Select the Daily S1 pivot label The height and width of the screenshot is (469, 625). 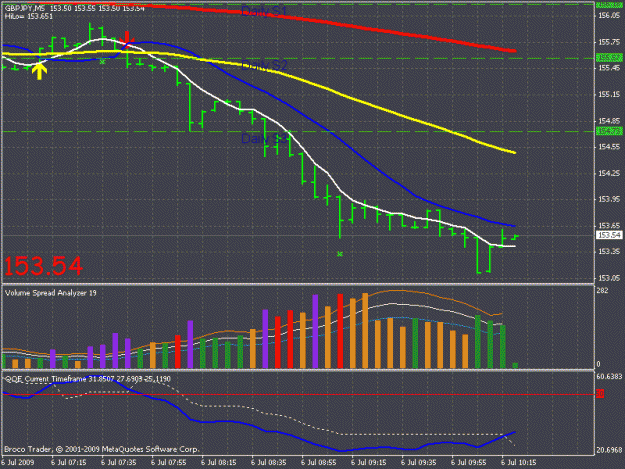[x=264, y=11]
